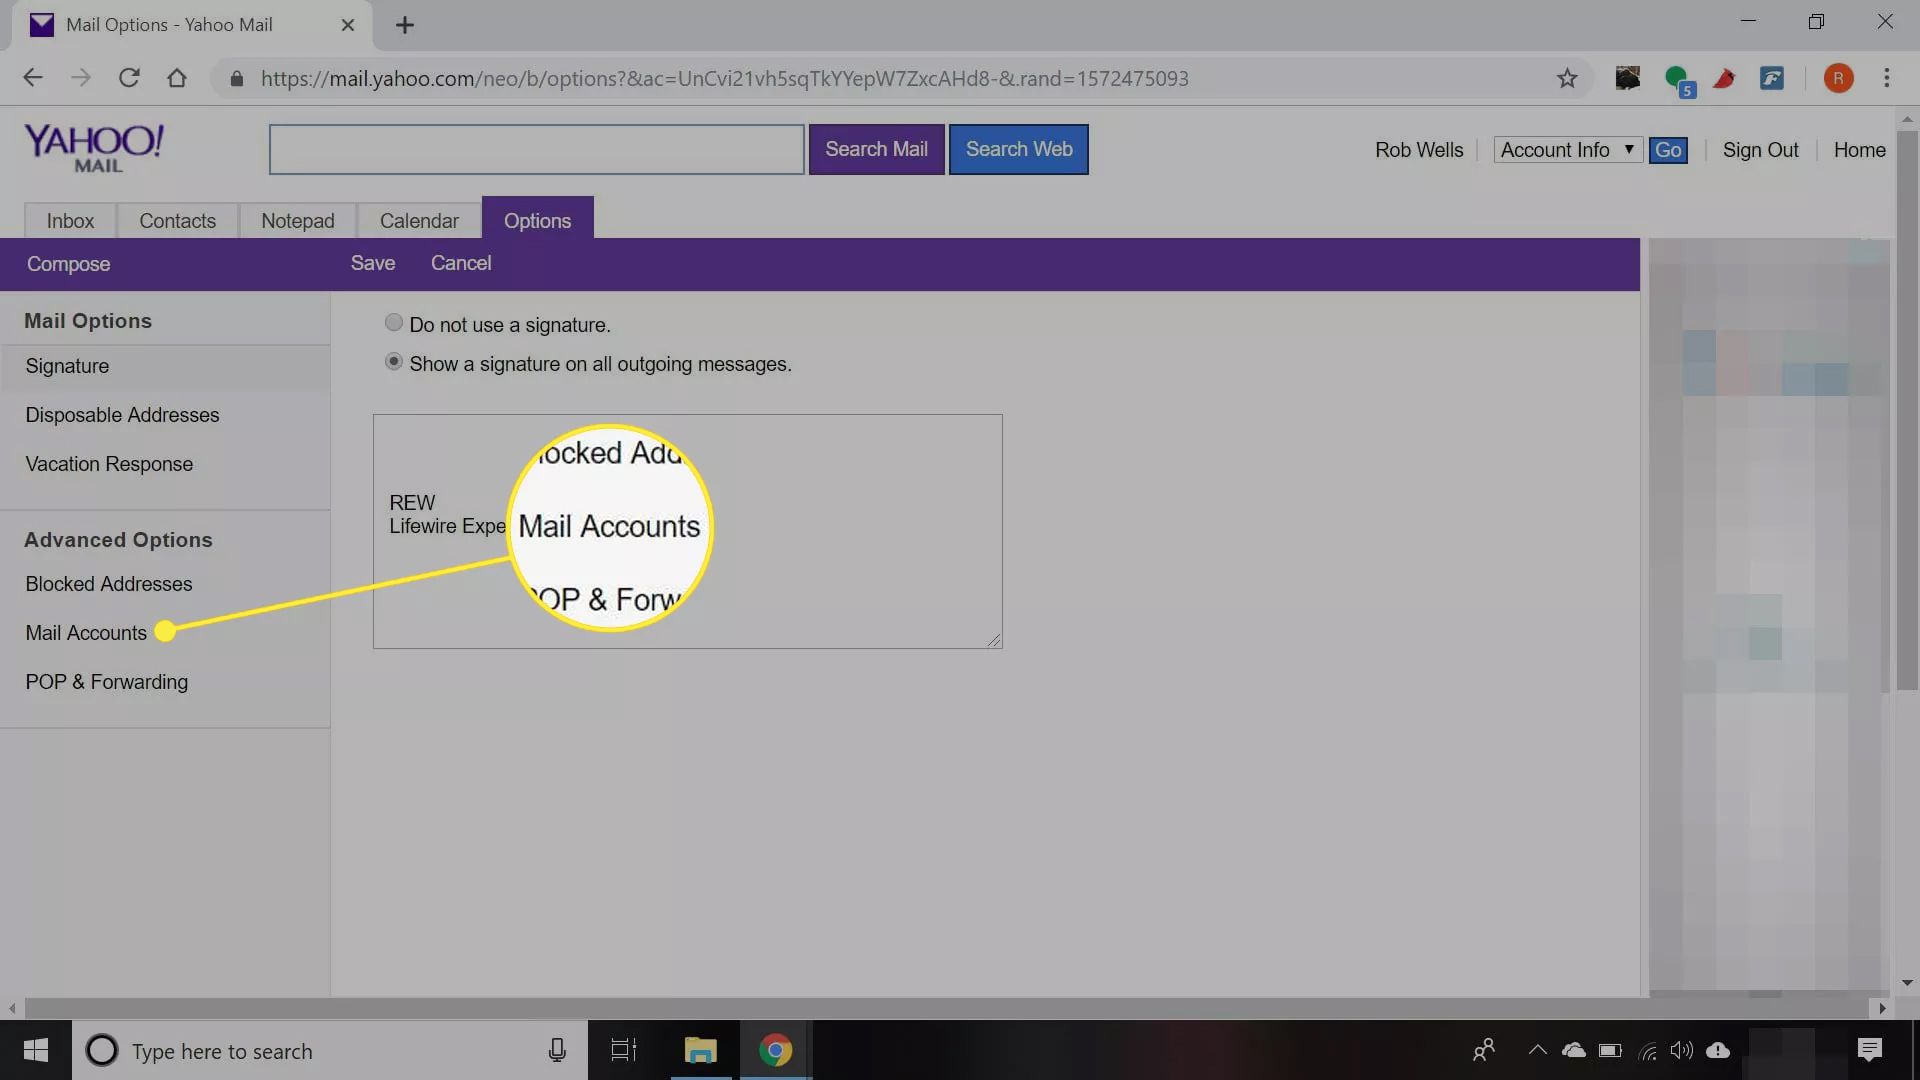
Task: Click Compose in the purple bar
Action: click(68, 264)
